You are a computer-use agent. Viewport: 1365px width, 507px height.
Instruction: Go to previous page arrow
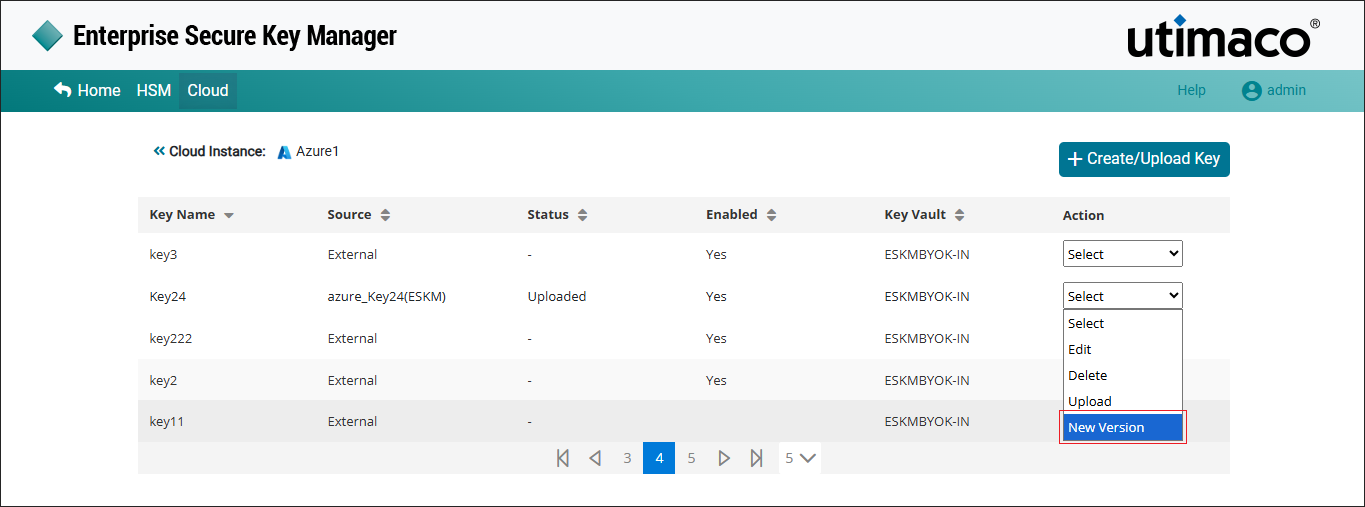click(595, 458)
